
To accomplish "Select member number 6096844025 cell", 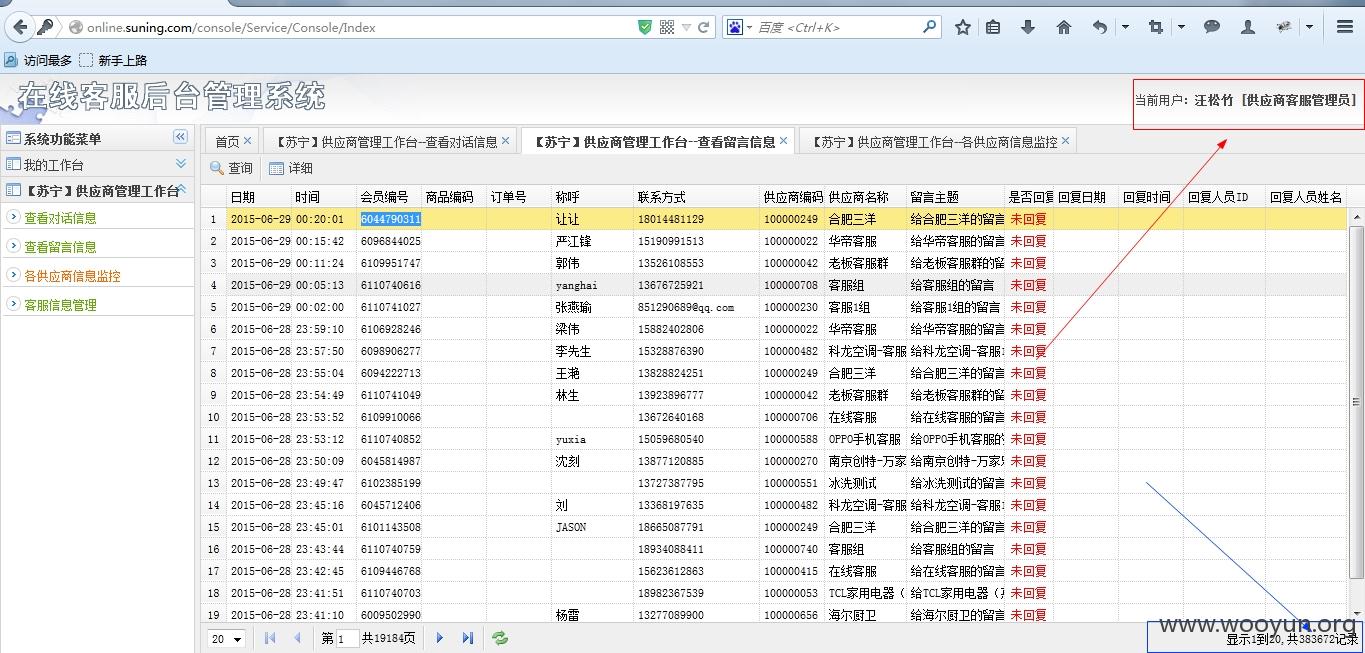I will 391,241.
